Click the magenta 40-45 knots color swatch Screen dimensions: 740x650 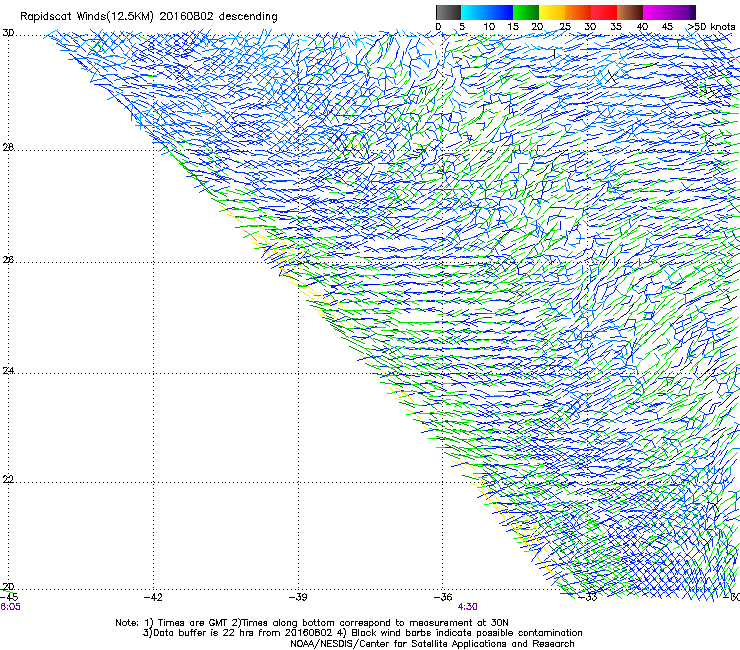[x=656, y=12]
